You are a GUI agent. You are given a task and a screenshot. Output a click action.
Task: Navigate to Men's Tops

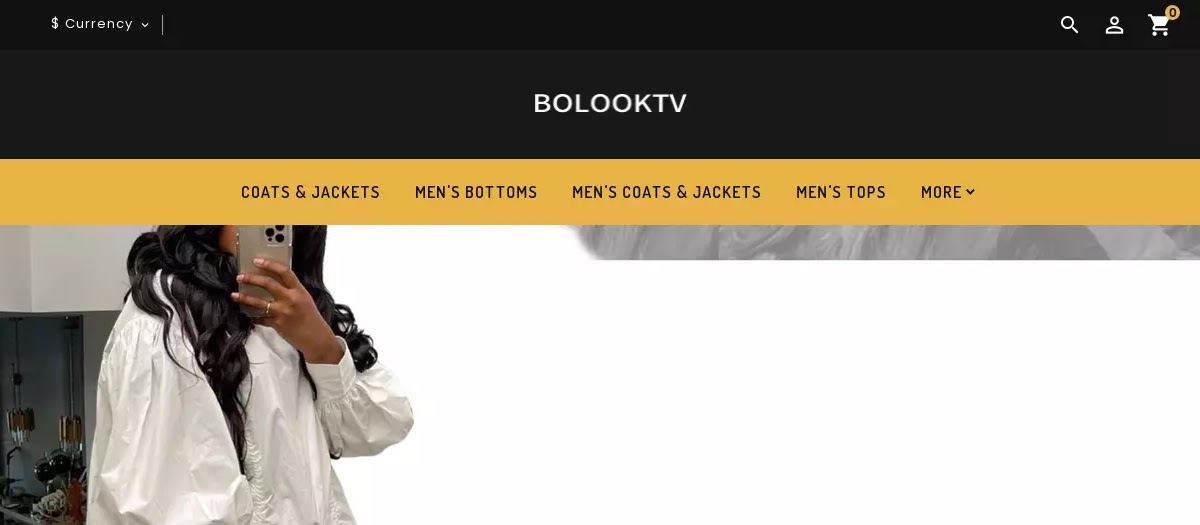pyautogui.click(x=841, y=192)
